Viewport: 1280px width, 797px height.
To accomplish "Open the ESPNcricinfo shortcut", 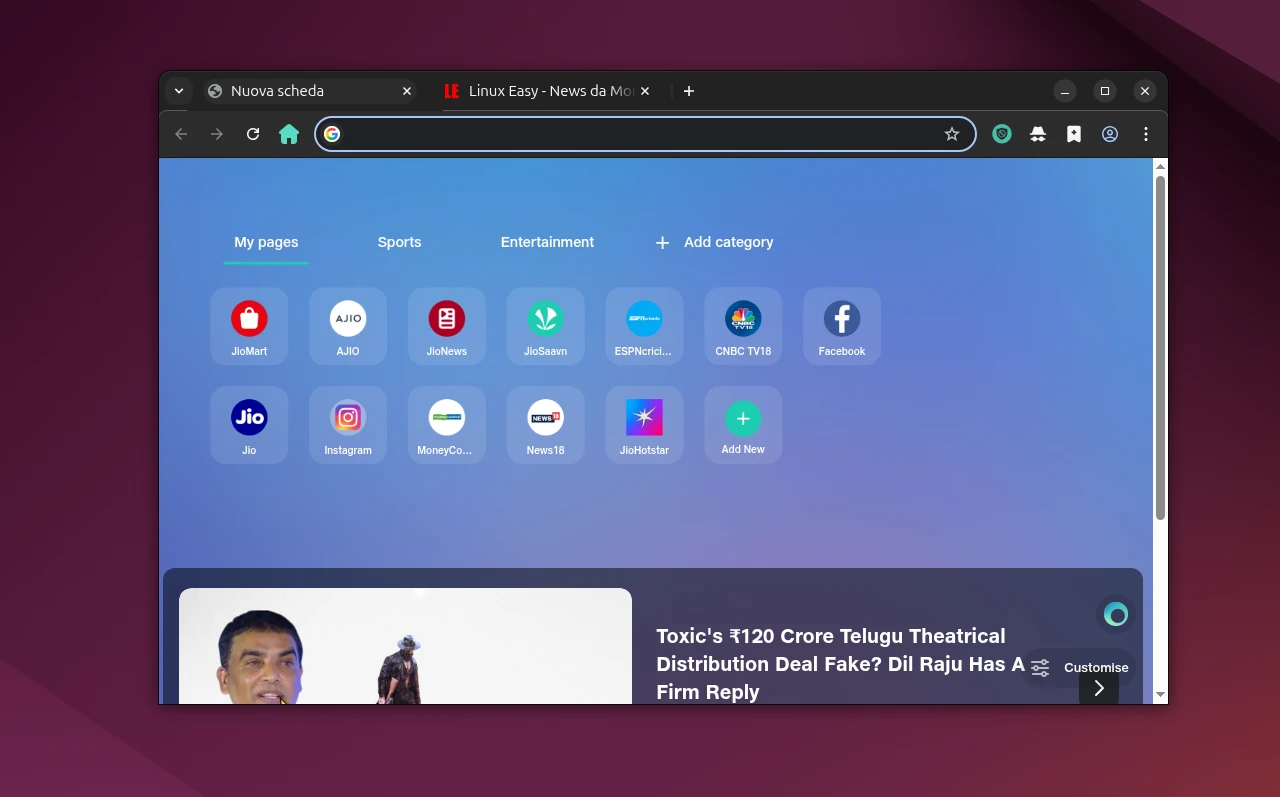I will pos(644,326).
